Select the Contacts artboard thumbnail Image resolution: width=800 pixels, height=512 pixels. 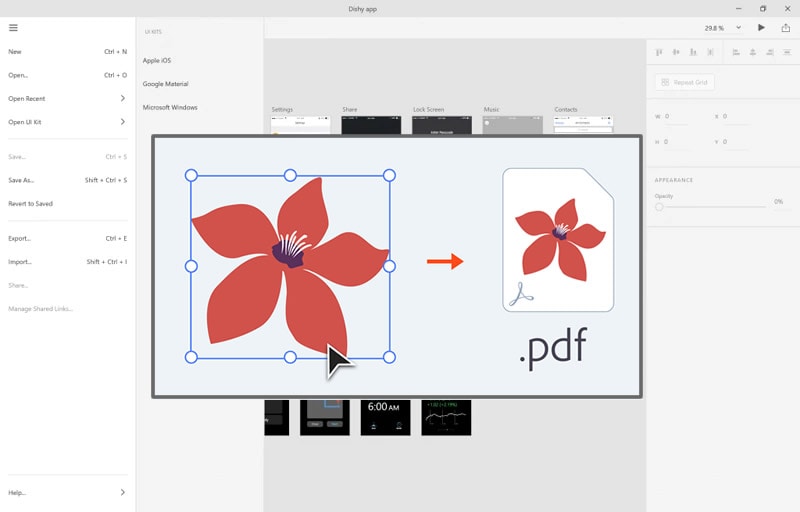584,125
